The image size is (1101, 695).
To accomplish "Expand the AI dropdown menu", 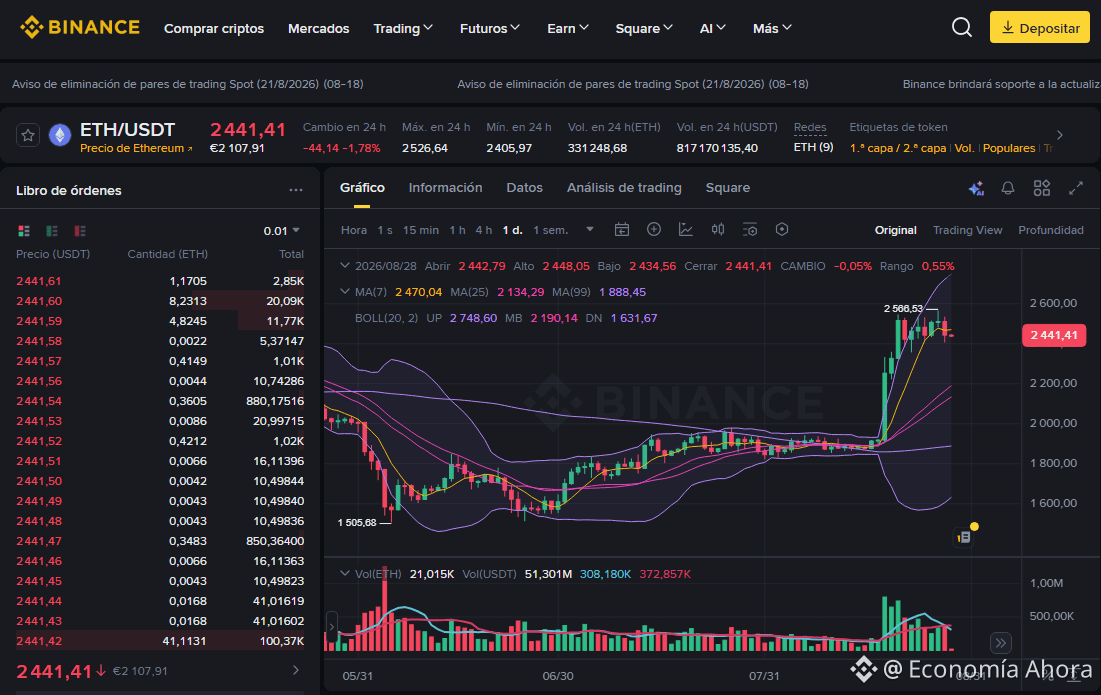I will [713, 28].
